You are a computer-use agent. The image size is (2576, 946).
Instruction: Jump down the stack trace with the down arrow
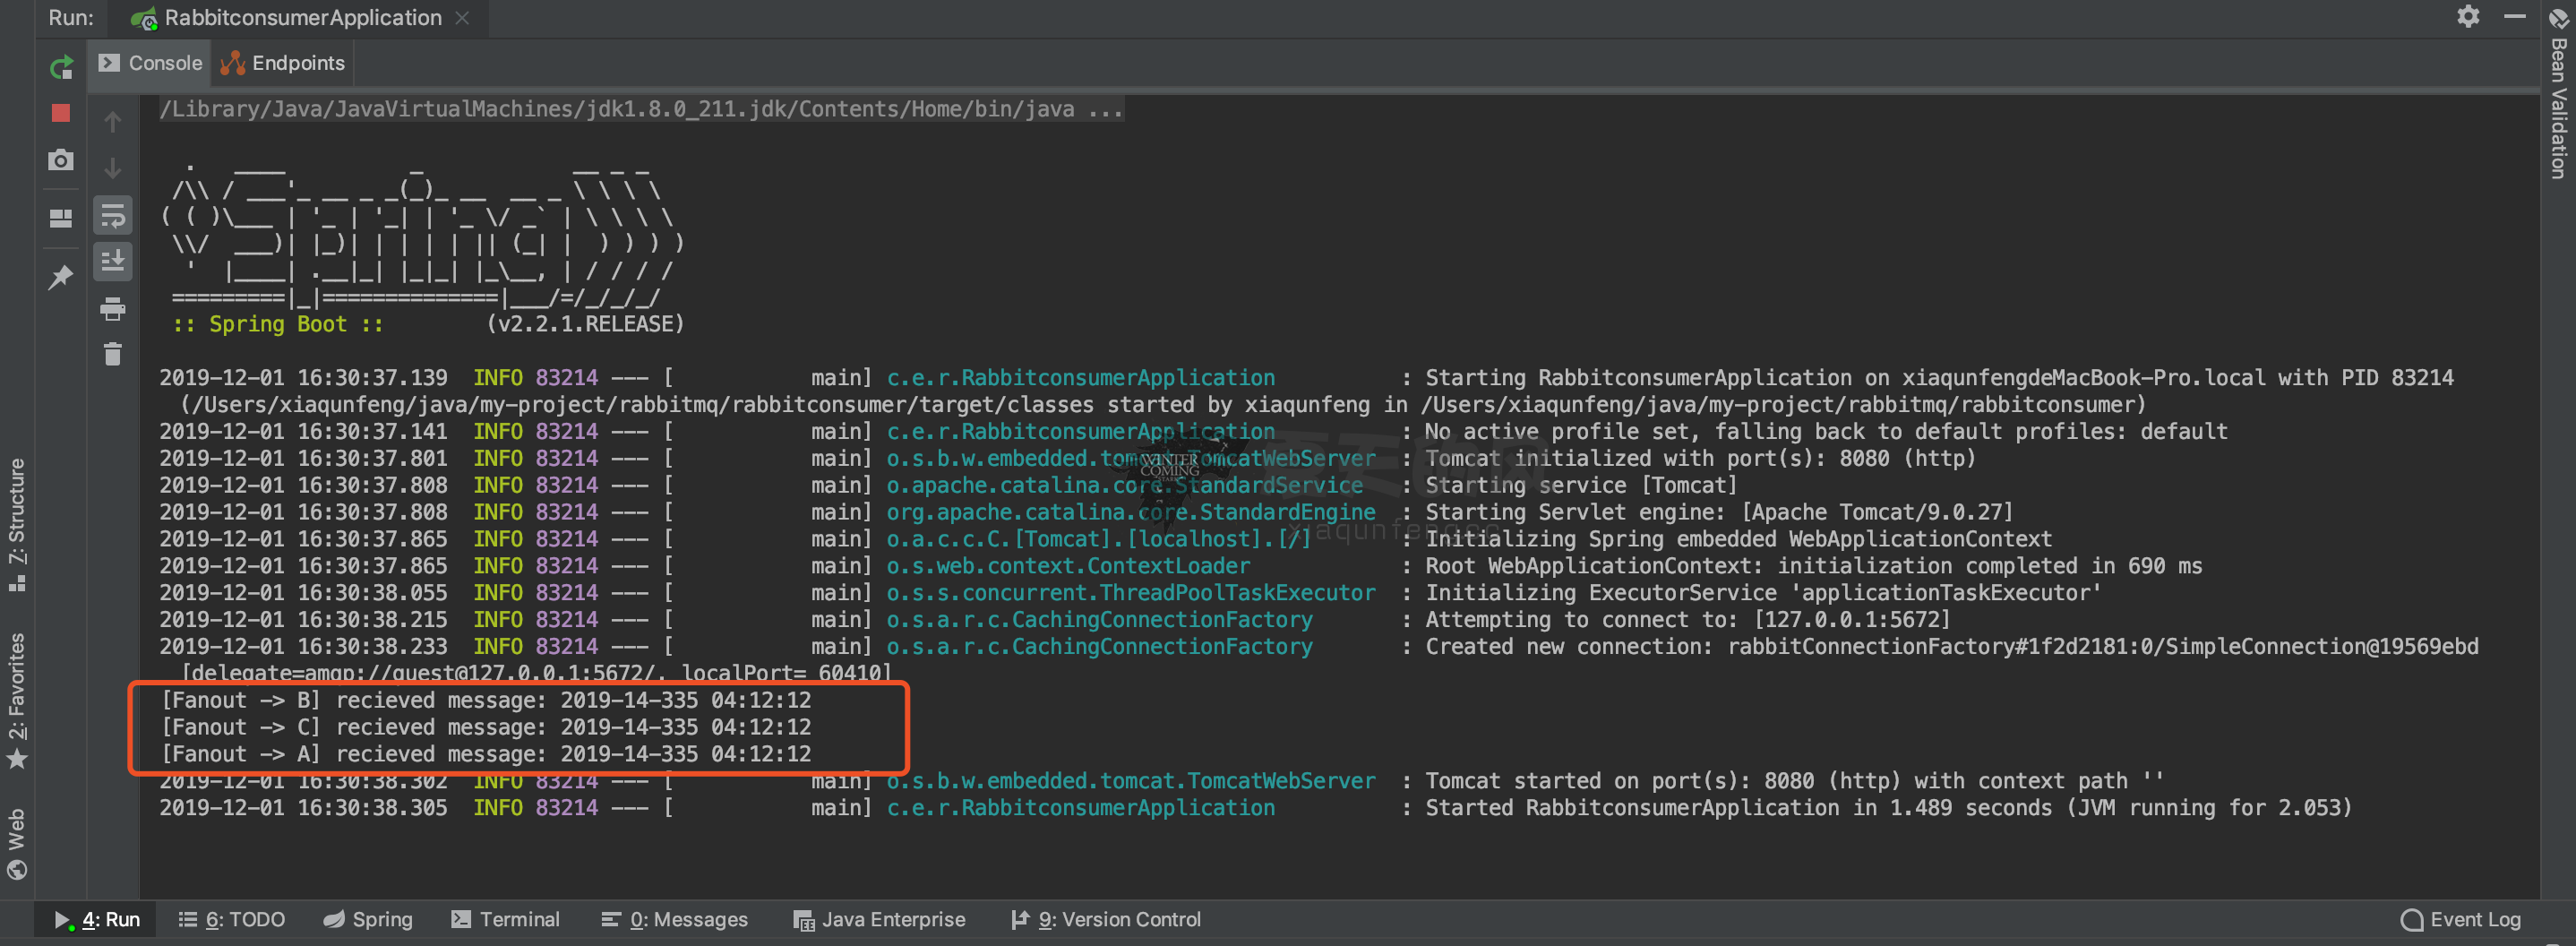pos(113,168)
